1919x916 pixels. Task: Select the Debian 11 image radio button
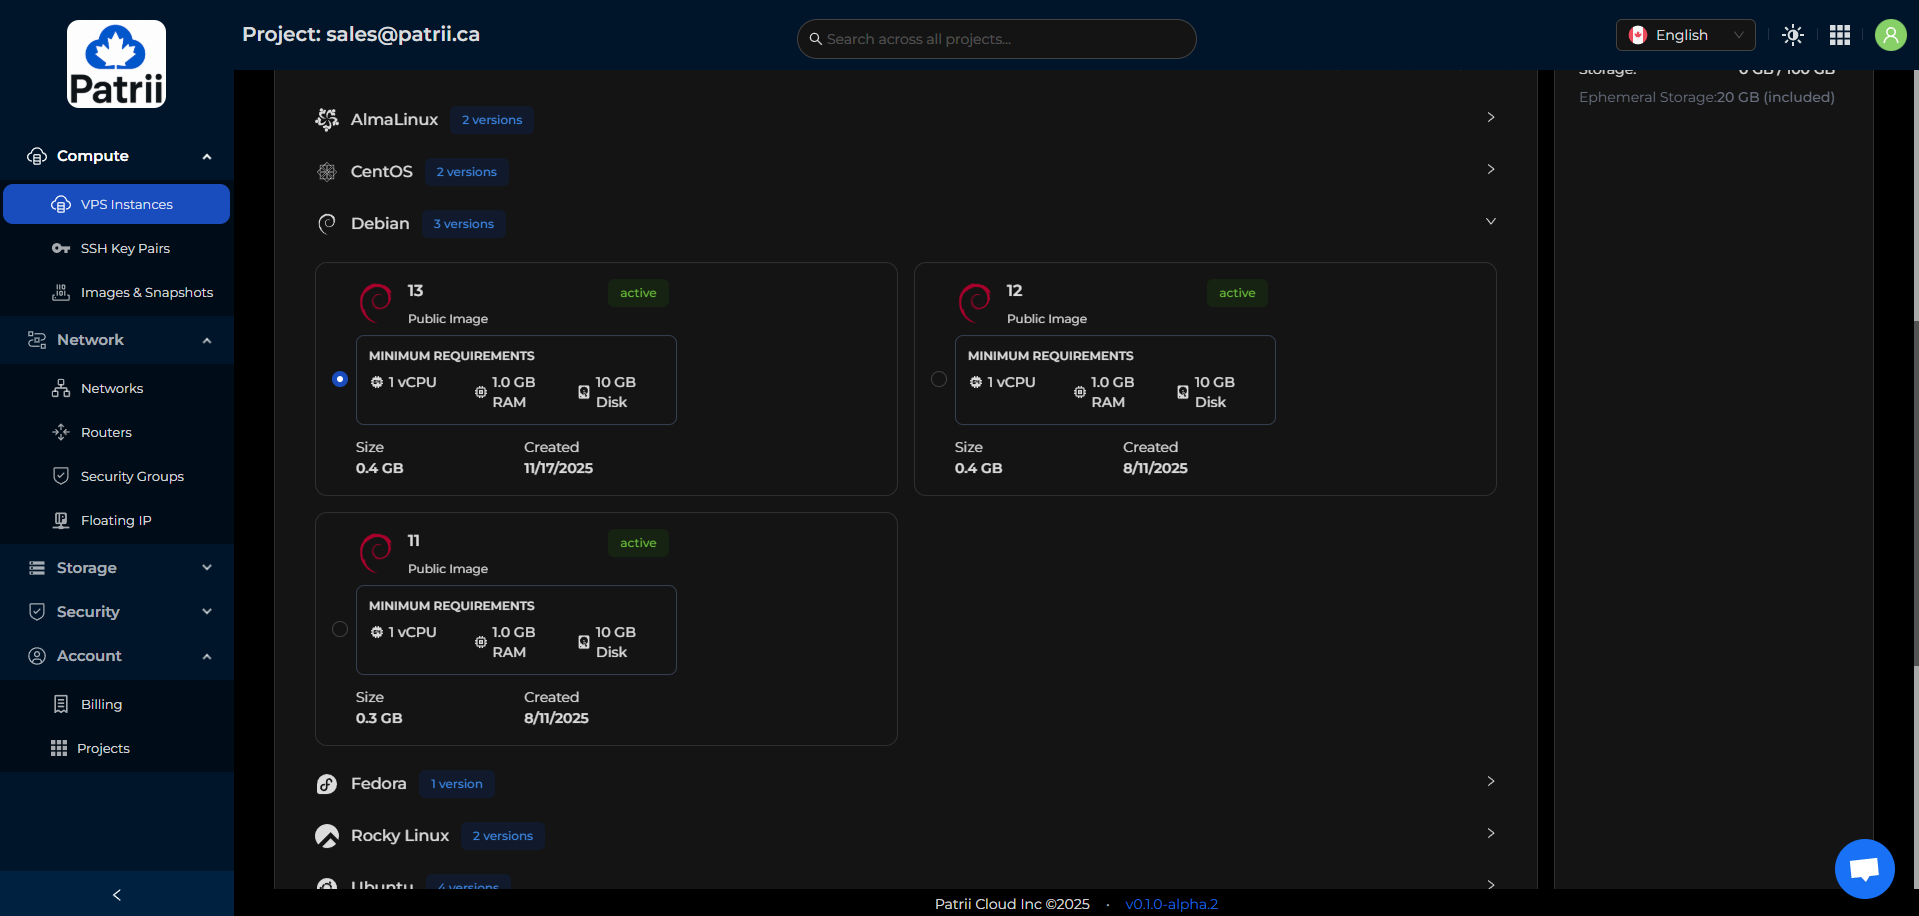340,629
